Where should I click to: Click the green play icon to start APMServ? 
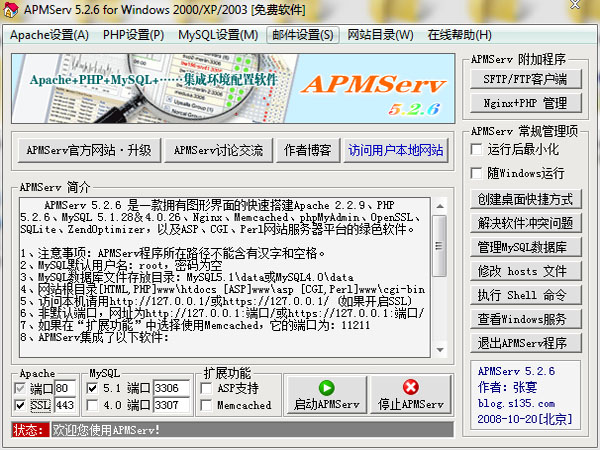[326, 388]
